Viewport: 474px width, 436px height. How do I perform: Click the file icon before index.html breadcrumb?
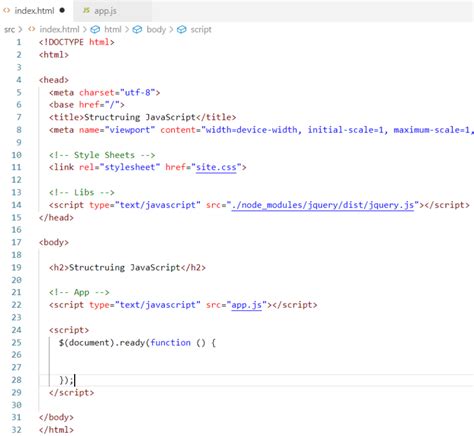point(32,29)
